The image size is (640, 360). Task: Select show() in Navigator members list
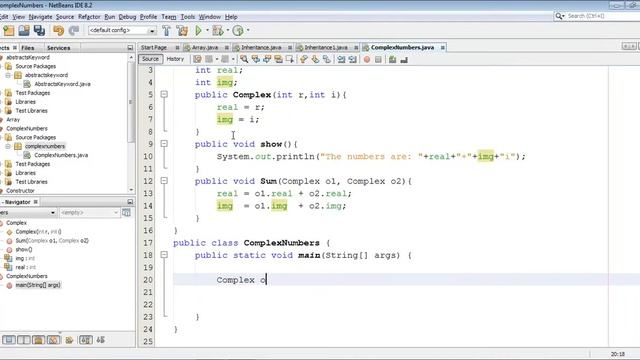point(24,249)
